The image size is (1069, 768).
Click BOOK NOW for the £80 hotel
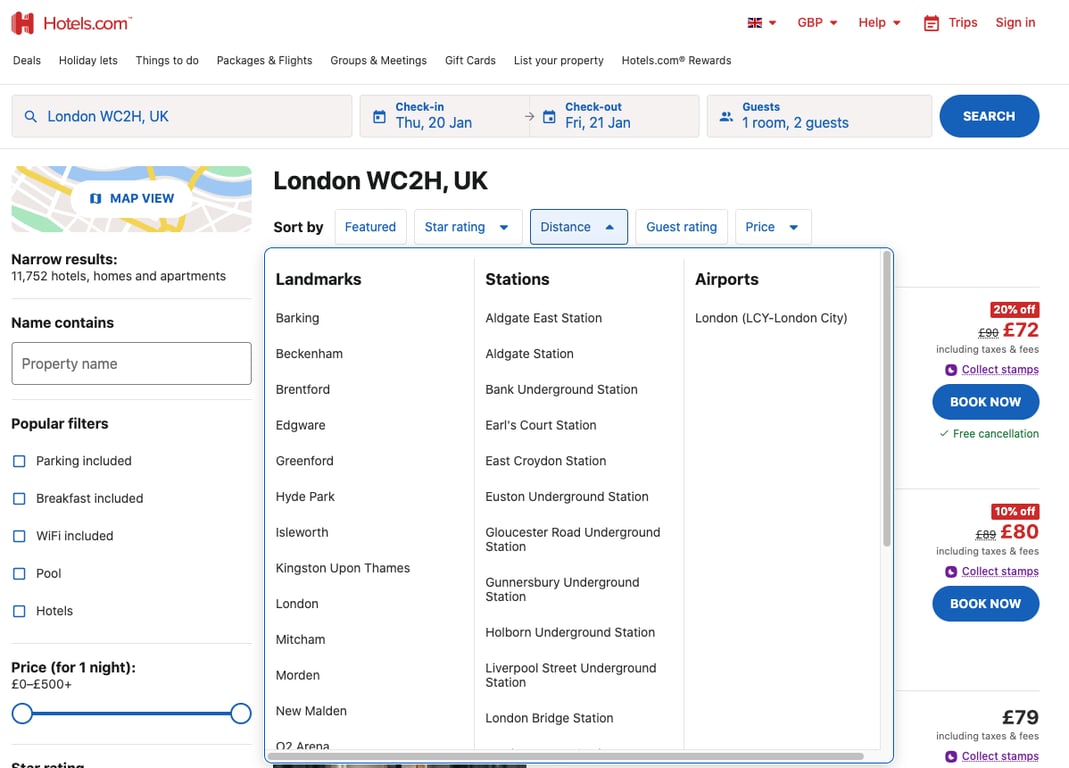click(986, 604)
